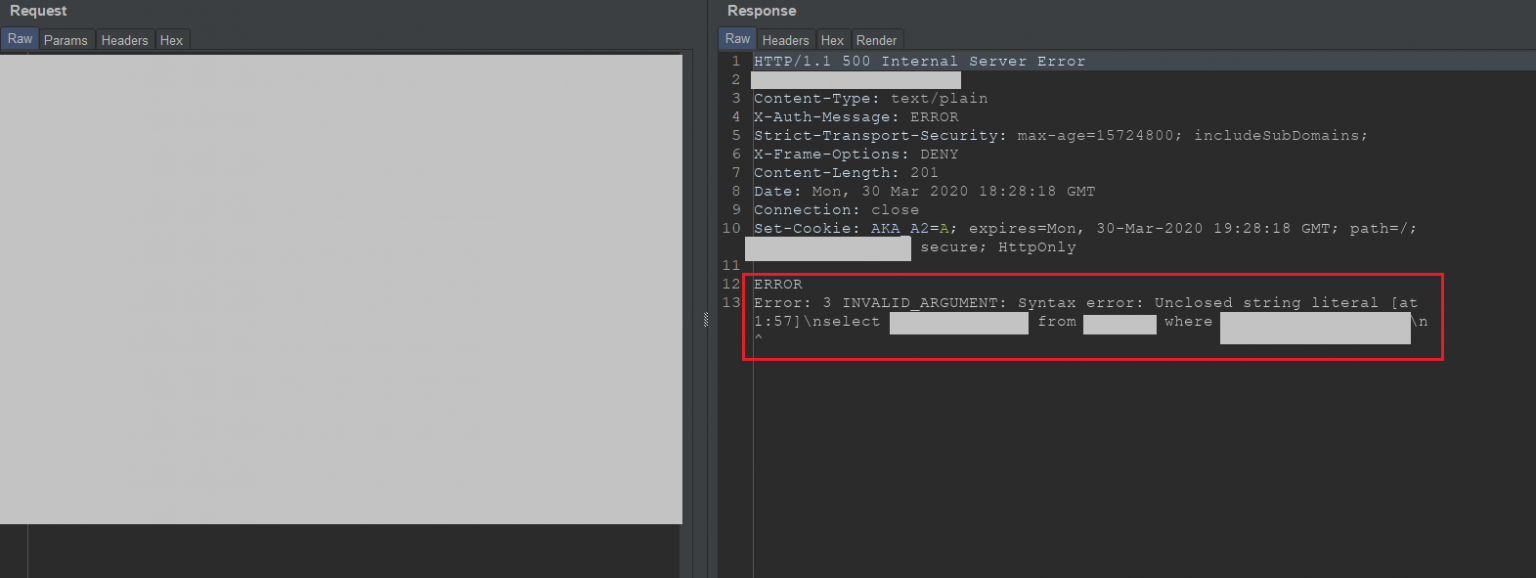
Task: Open the Headers tab in the Request panel
Action: coord(124,40)
